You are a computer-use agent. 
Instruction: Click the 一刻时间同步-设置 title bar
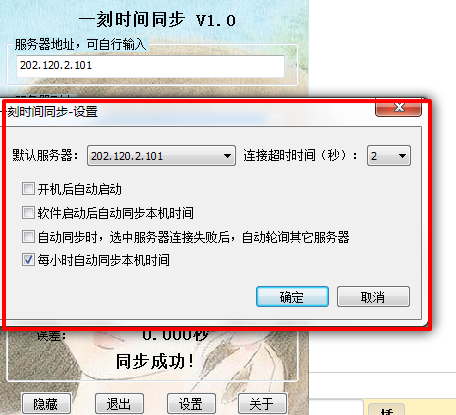190,112
